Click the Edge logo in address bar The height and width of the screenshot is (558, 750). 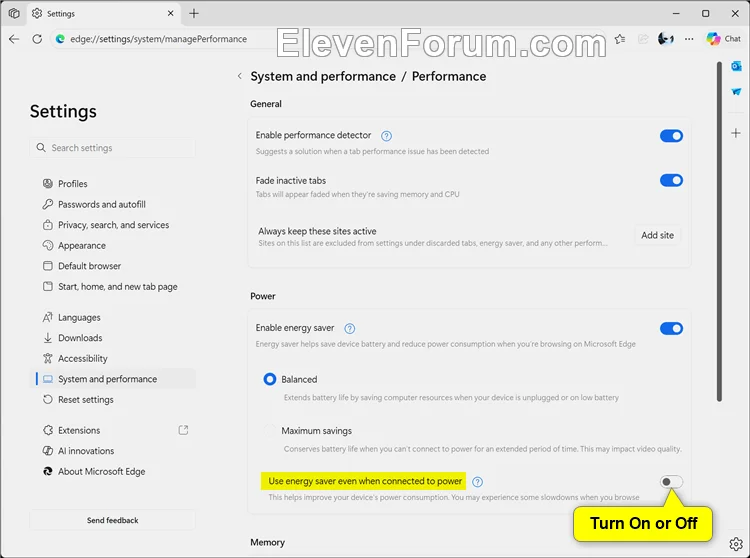[60, 39]
